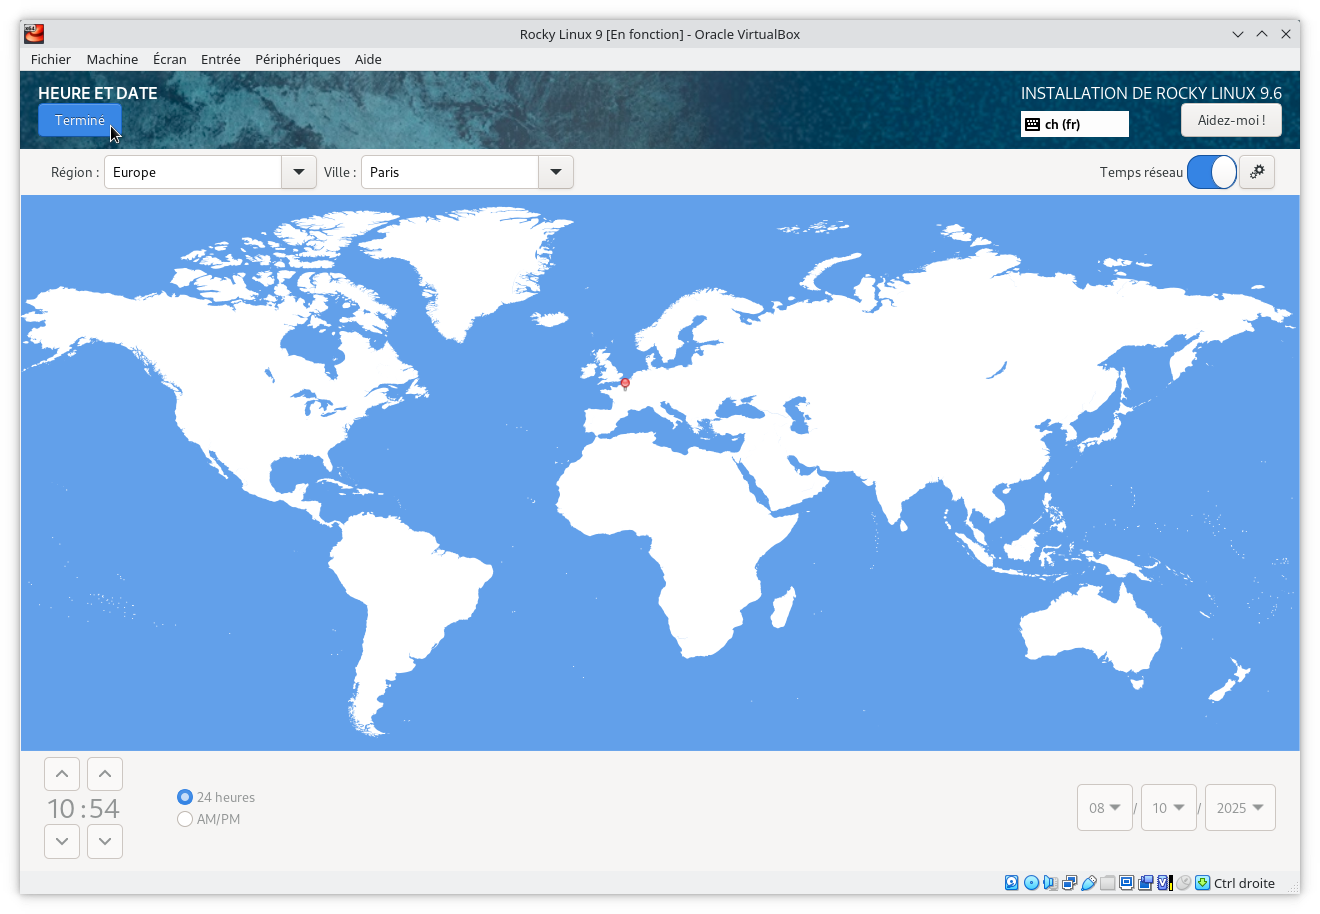Click the network adapter status bar icon
Screen dimensions: 1320x914
1069,883
